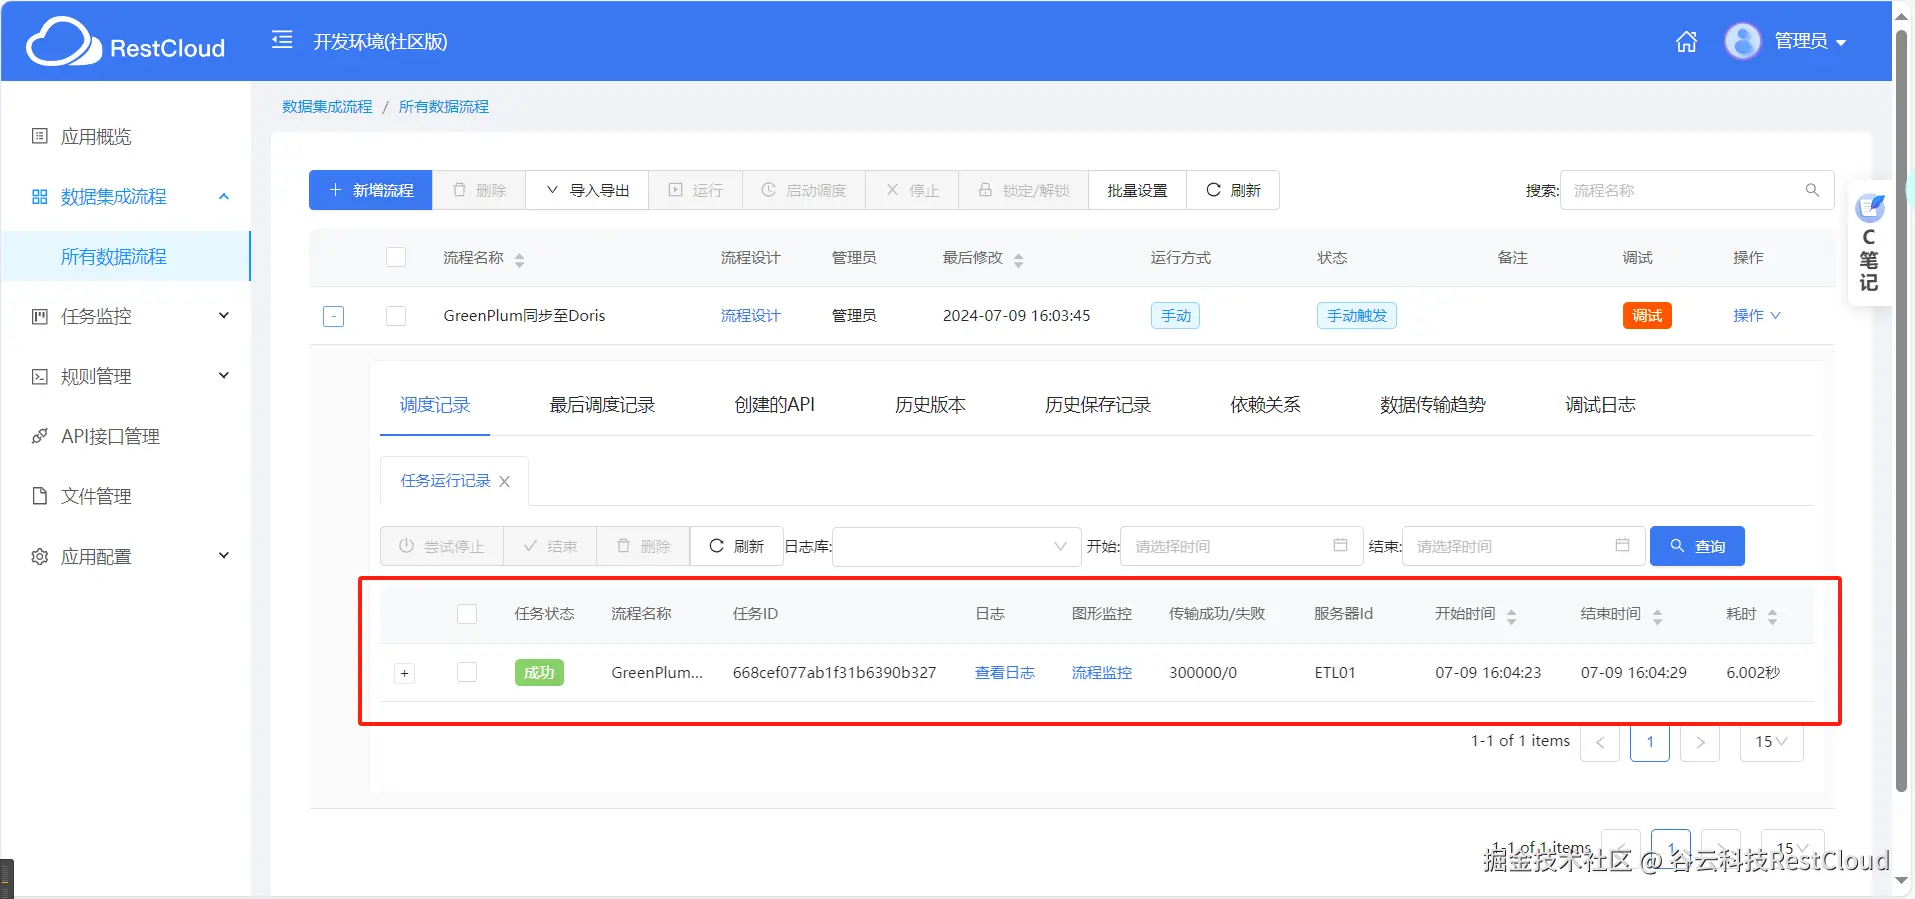Image resolution: width=1915 pixels, height=899 pixels.
Task: Switch to the 数据传输趋势 tab
Action: click(1433, 405)
